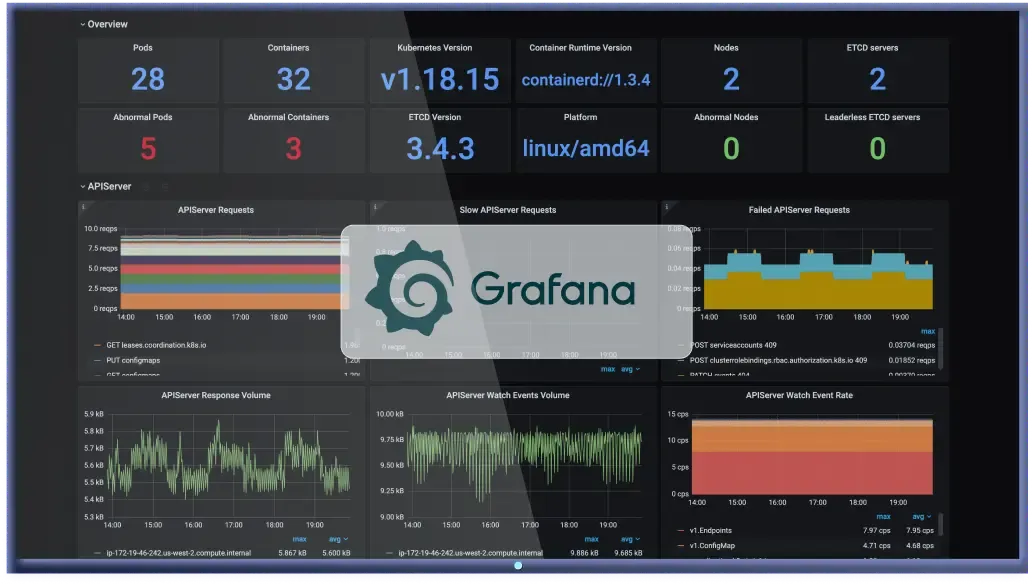Sort Watch Events Volume legend by avg
The image size is (1032, 585).
tap(630, 540)
